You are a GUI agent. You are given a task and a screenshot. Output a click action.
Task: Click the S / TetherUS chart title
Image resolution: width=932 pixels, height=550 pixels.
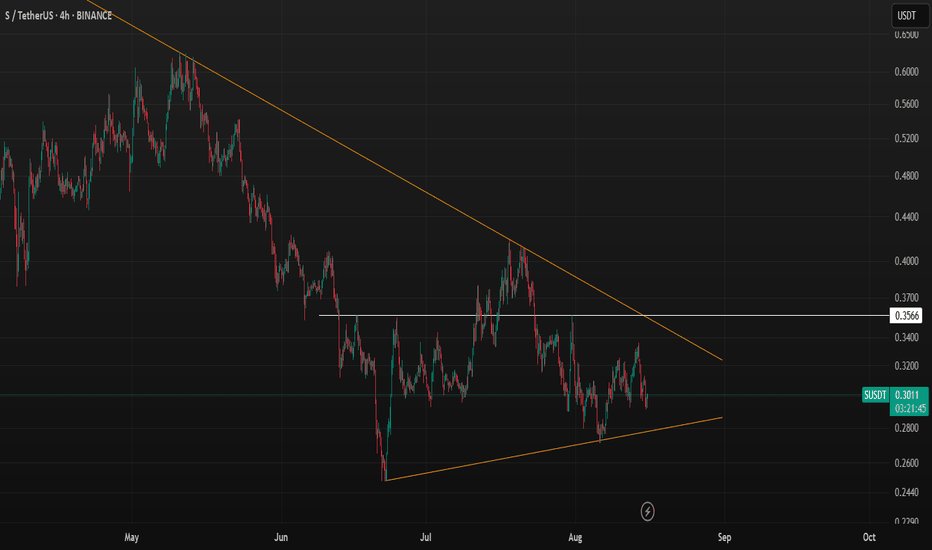click(x=58, y=15)
